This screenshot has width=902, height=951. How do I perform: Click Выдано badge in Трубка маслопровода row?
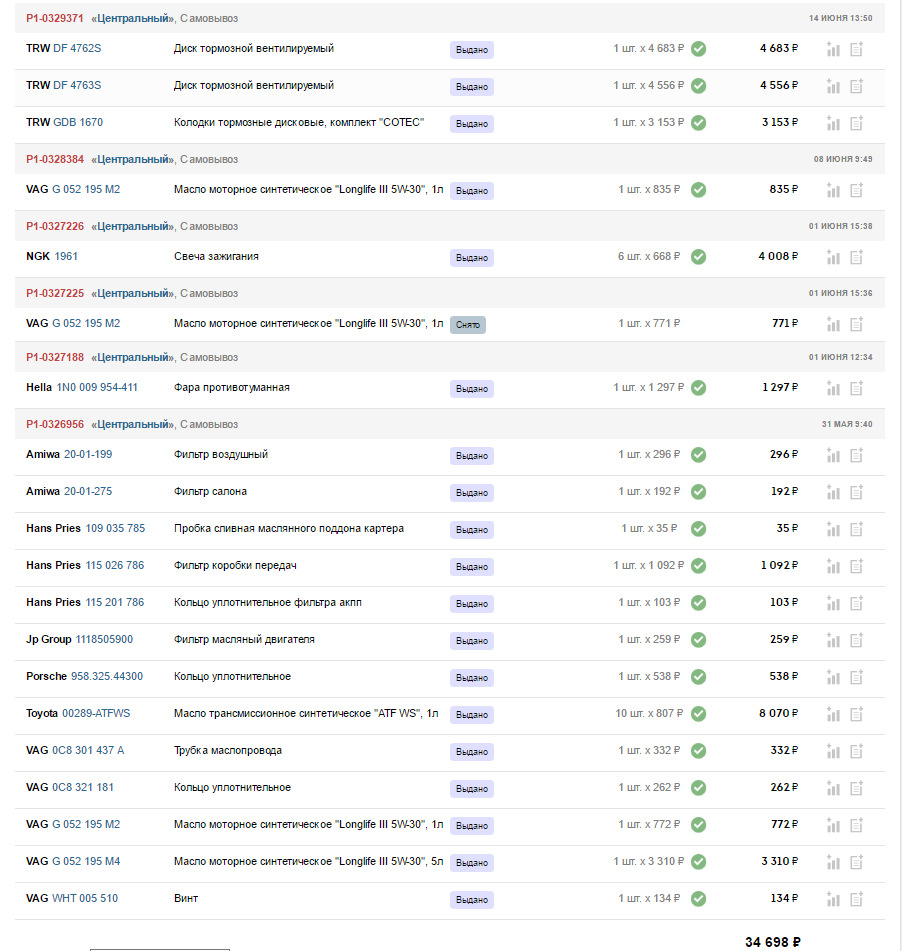click(472, 752)
